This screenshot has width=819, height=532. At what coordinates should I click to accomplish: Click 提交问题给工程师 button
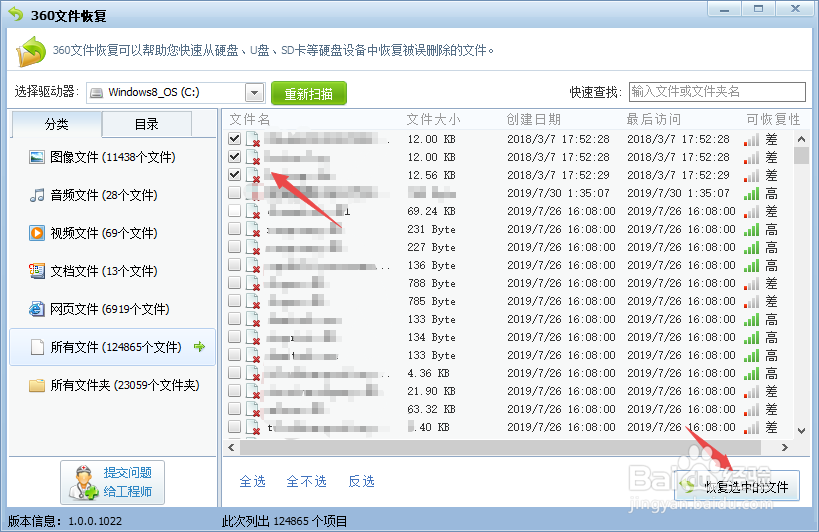112,482
